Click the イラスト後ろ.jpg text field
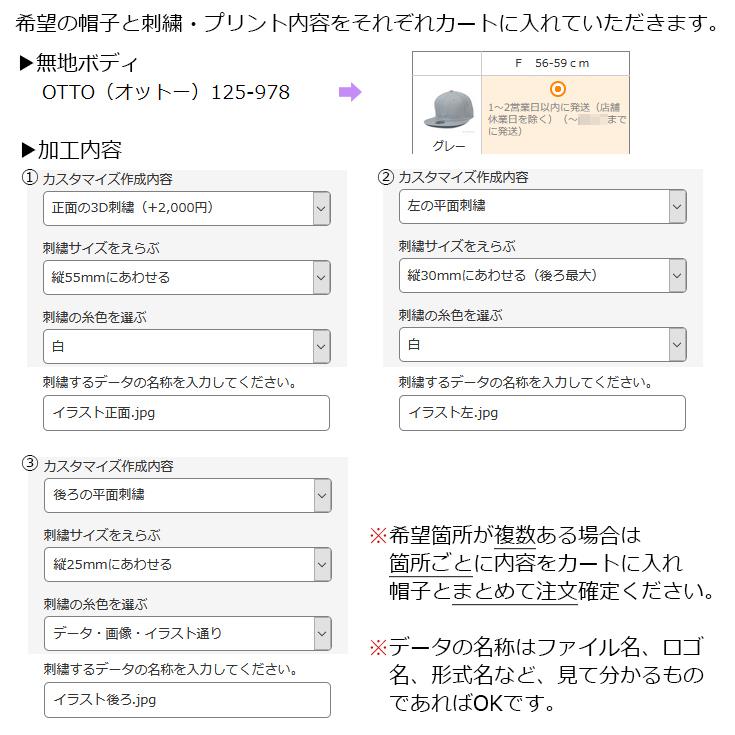 [186, 700]
